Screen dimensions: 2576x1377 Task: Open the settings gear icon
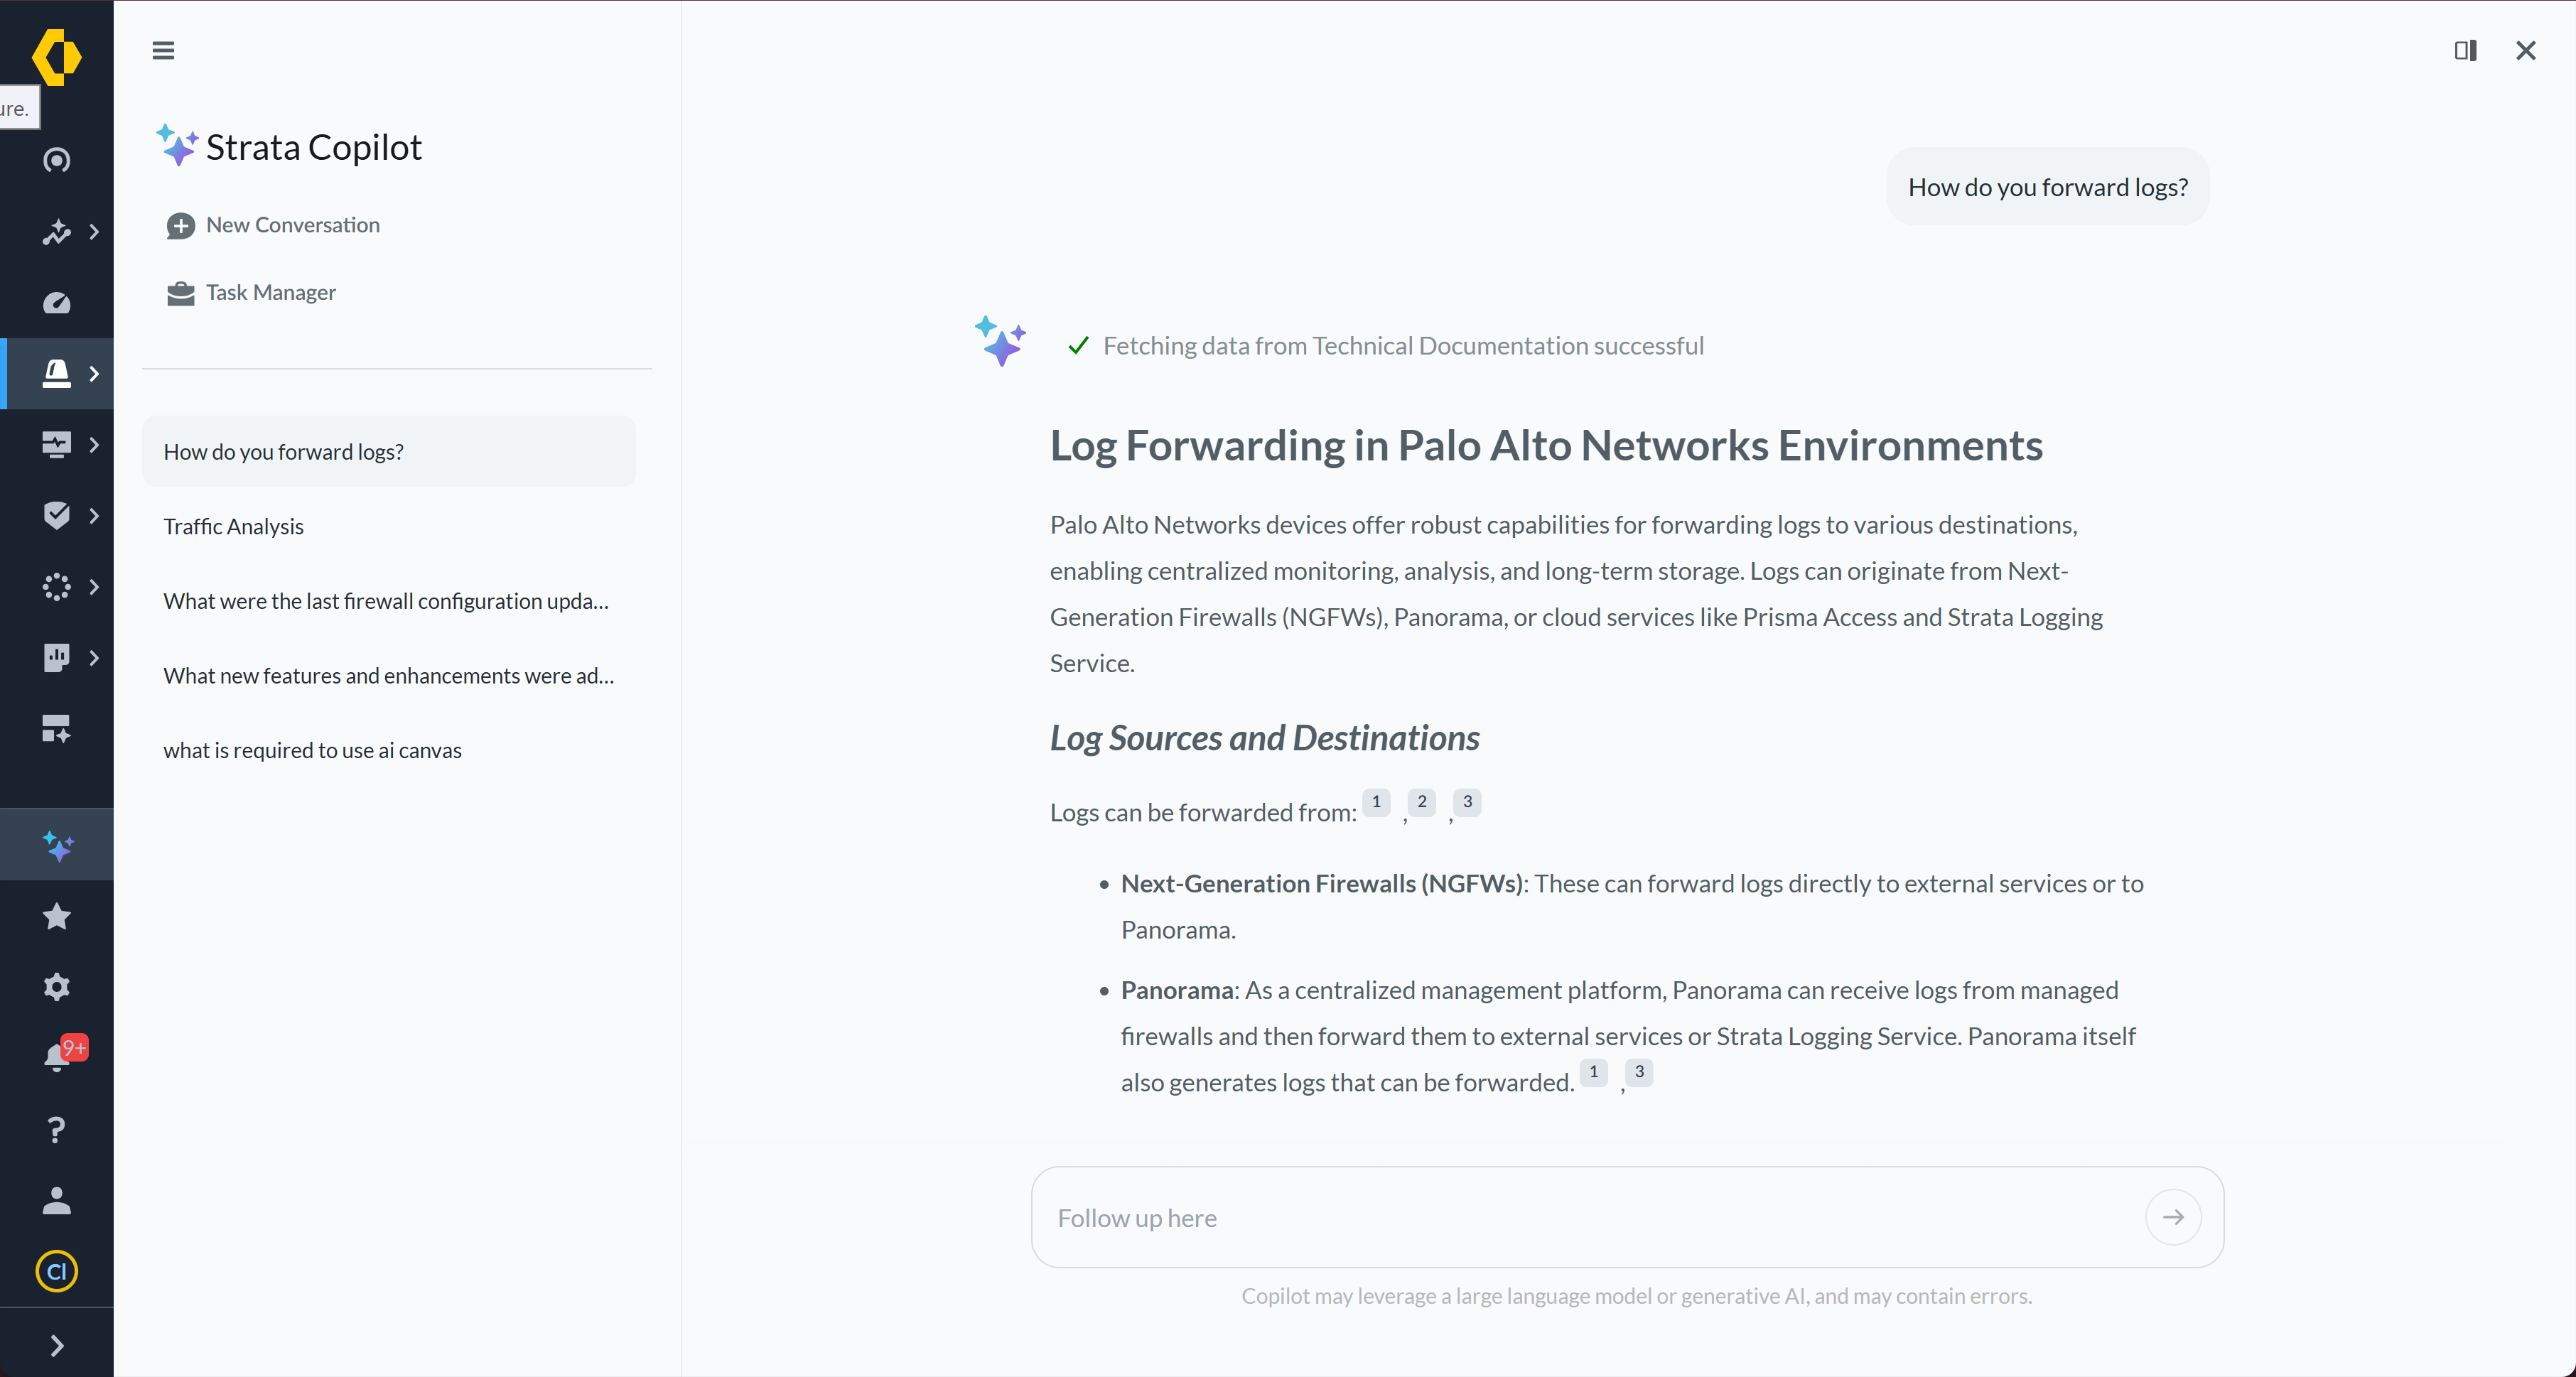tap(57, 987)
